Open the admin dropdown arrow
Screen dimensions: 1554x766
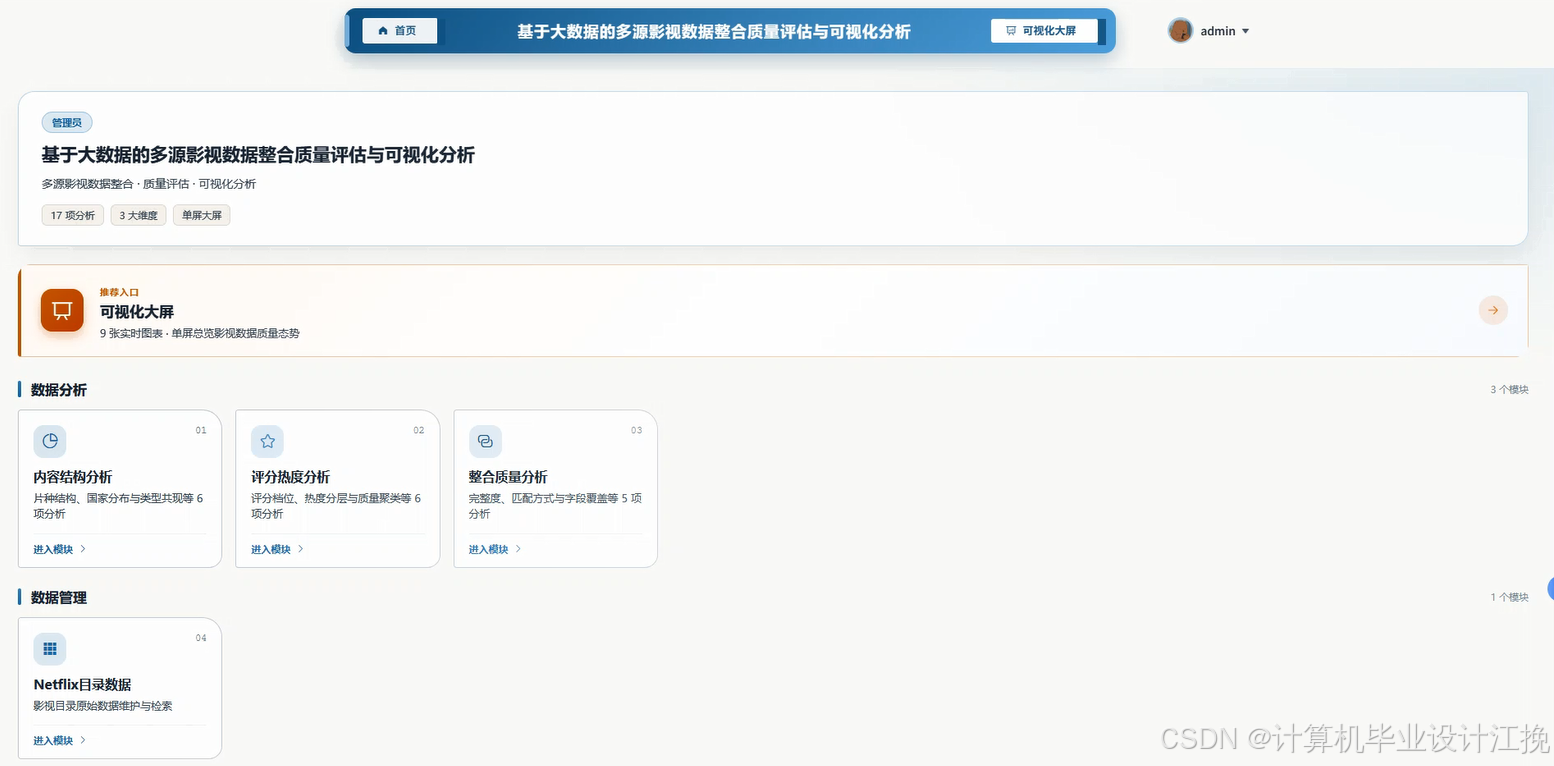1245,31
